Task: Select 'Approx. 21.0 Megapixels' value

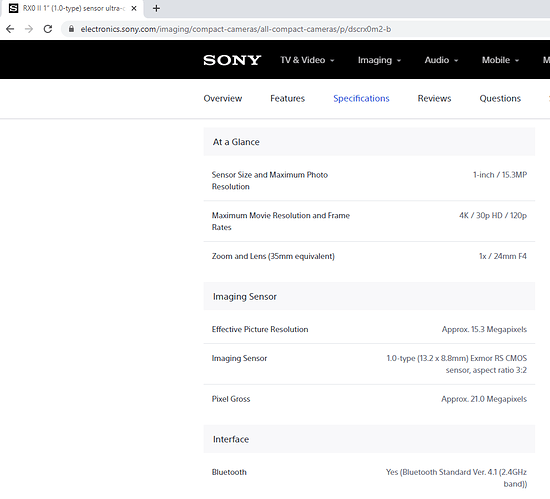Action: (484, 399)
